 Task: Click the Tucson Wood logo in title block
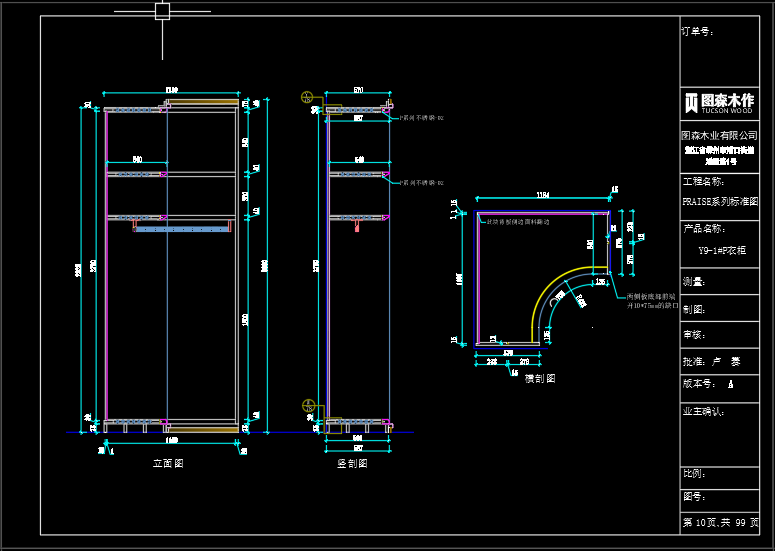click(x=719, y=103)
